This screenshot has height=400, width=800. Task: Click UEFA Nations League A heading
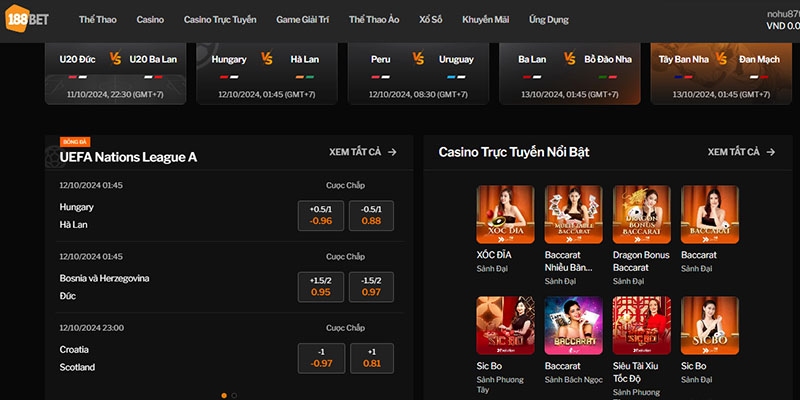[x=128, y=158]
